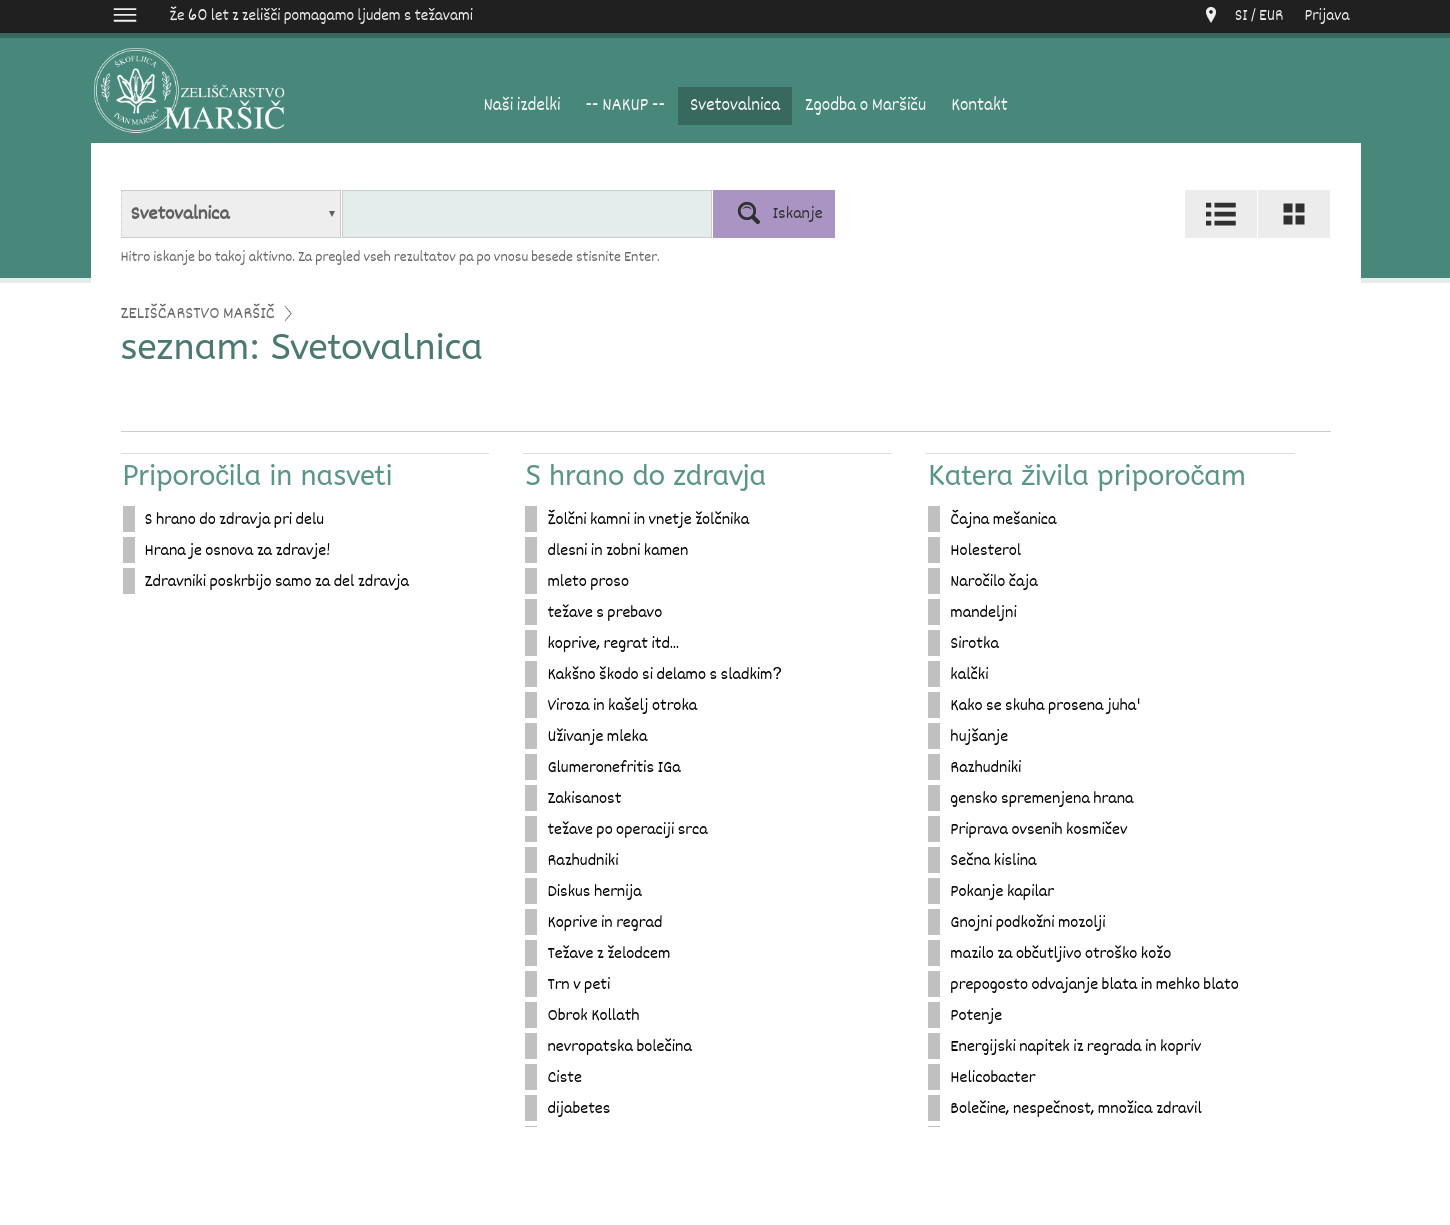The width and height of the screenshot is (1450, 1225).
Task: Click the ZELIŠČARSTVO MARŠIČ breadcrumb link
Action: [197, 313]
